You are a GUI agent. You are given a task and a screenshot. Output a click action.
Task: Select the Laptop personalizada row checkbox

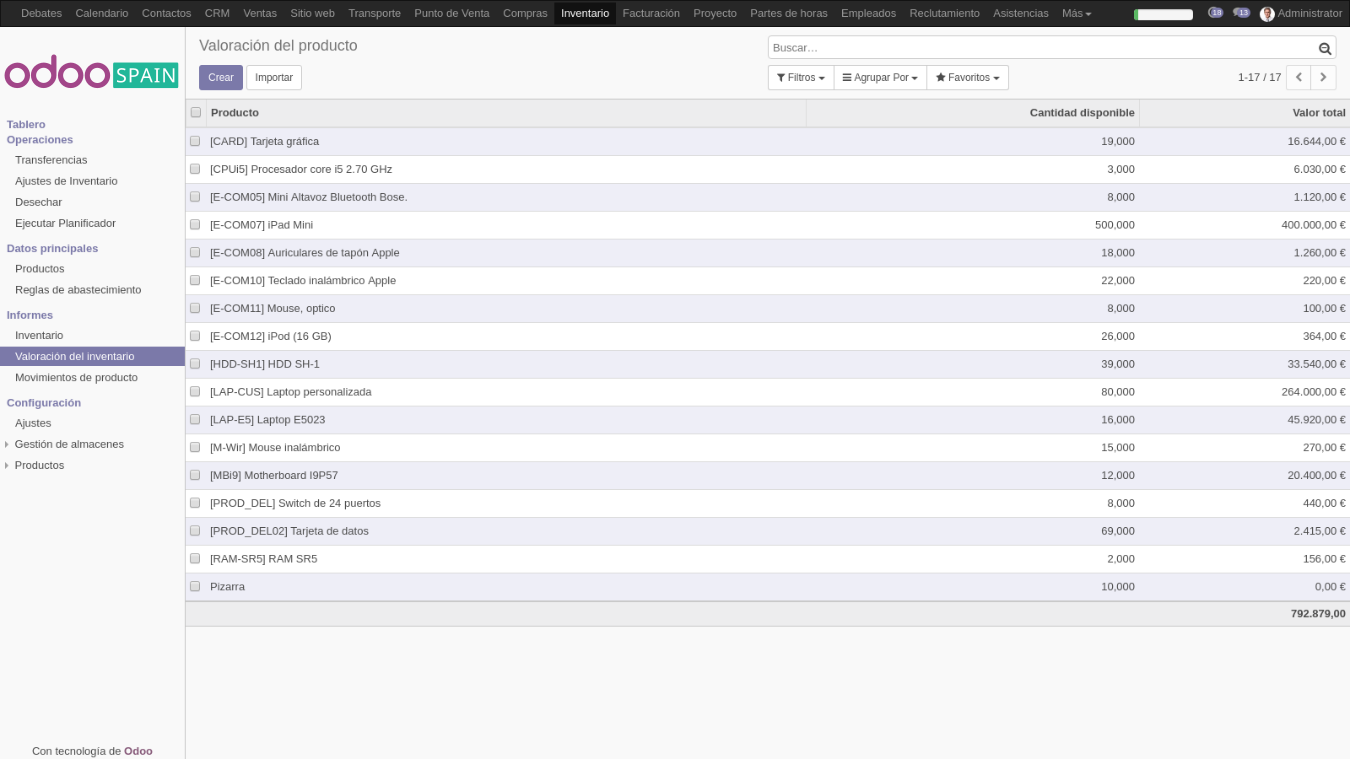pos(195,392)
